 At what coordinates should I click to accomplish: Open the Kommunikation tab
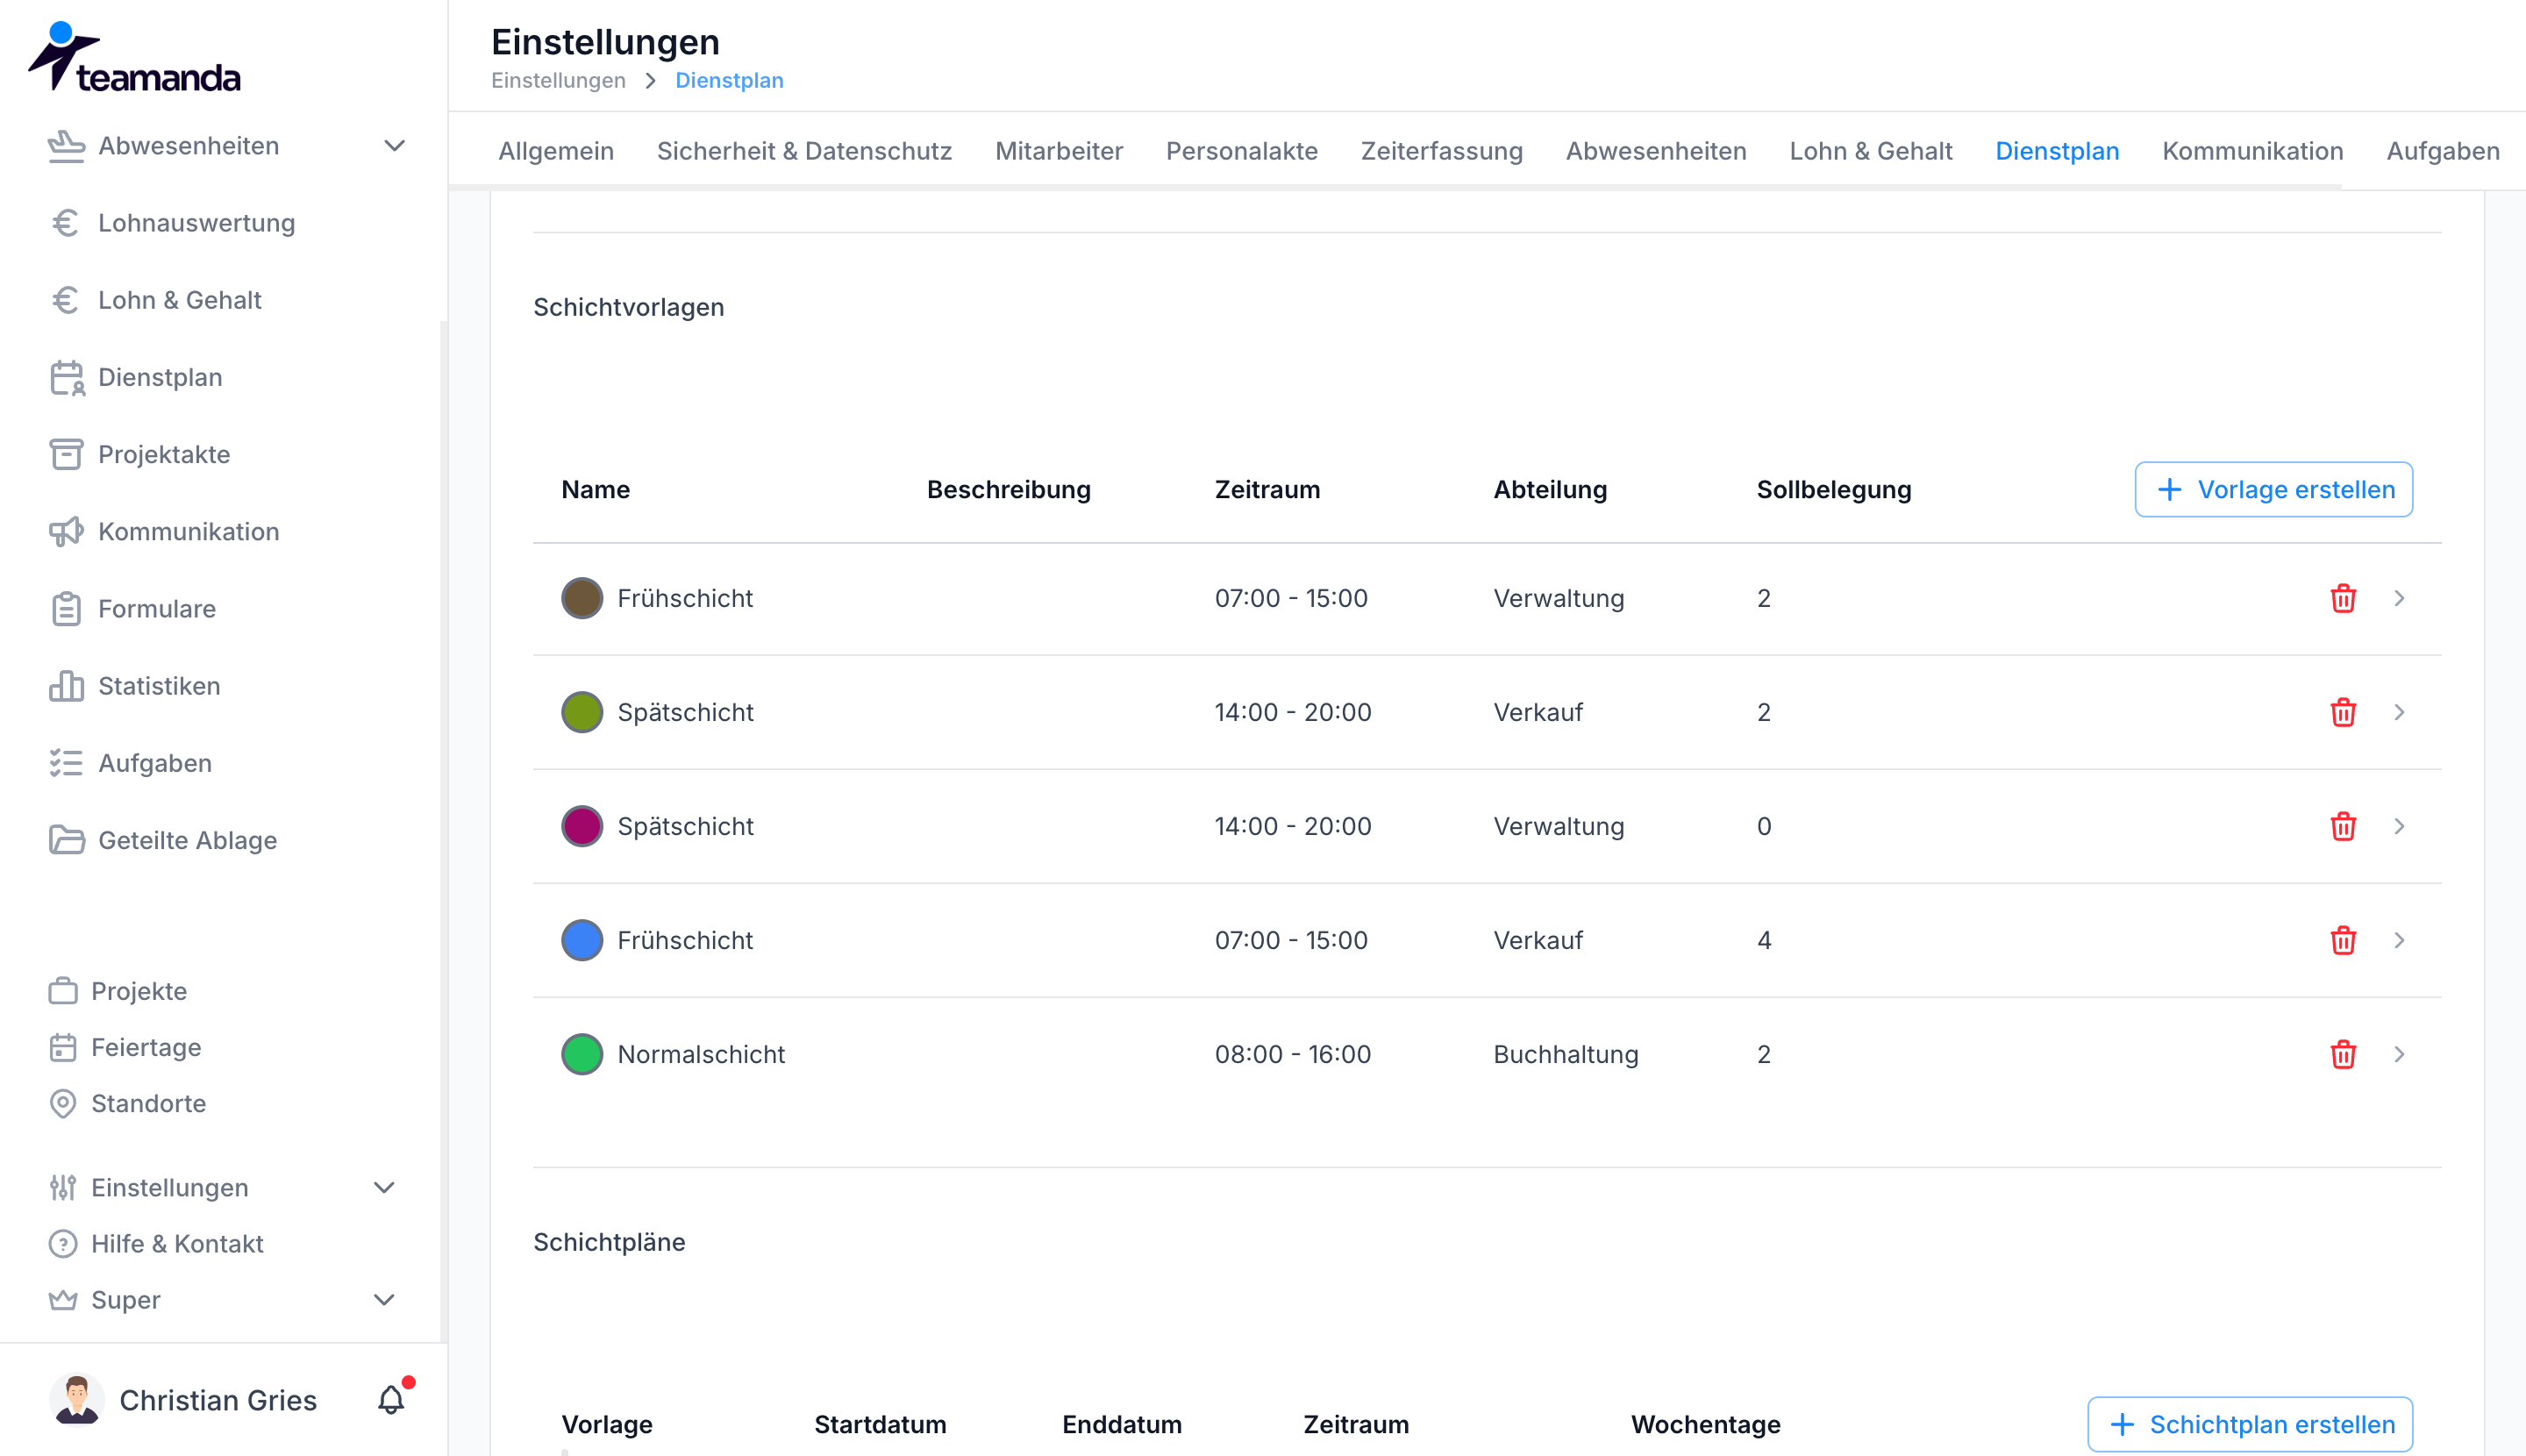pos(2253,151)
